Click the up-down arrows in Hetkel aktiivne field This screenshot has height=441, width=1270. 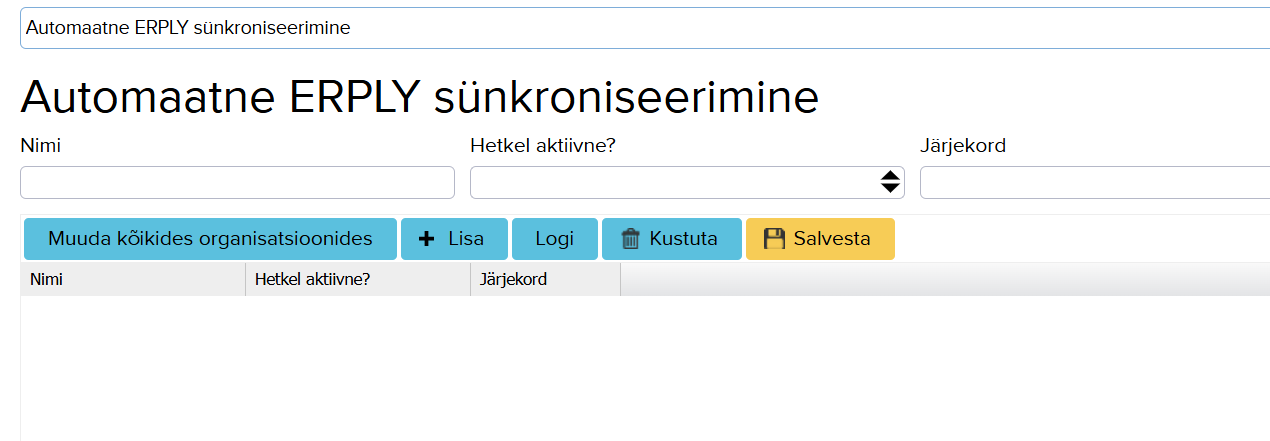(890, 182)
